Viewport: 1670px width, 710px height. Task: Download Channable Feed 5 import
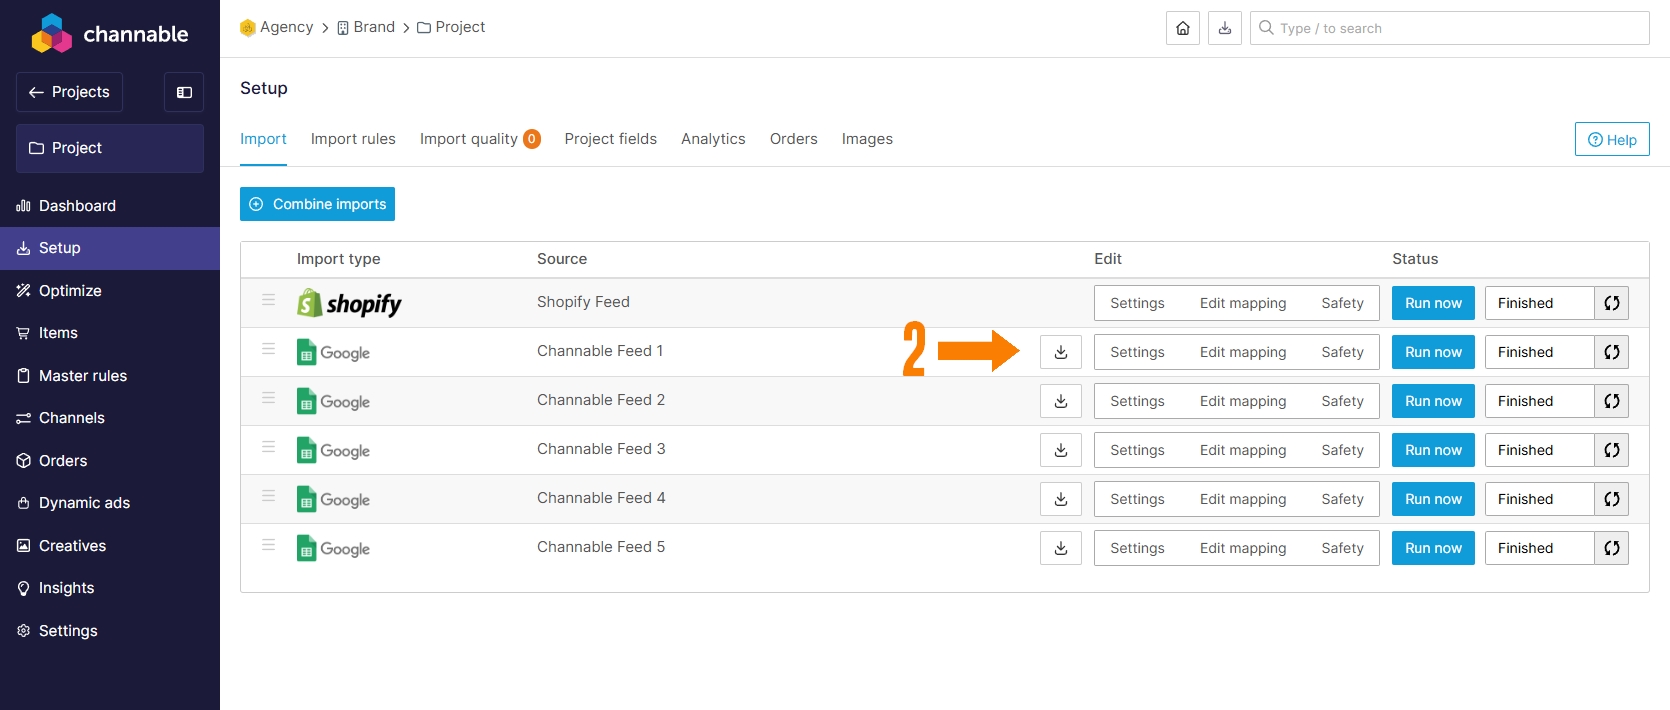[1061, 548]
